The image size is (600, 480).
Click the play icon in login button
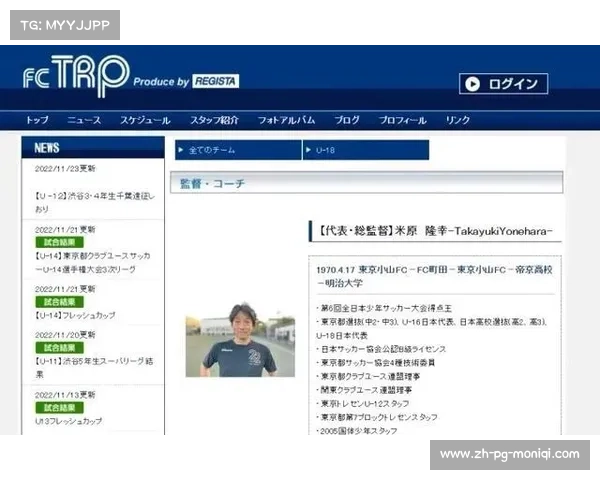point(473,84)
